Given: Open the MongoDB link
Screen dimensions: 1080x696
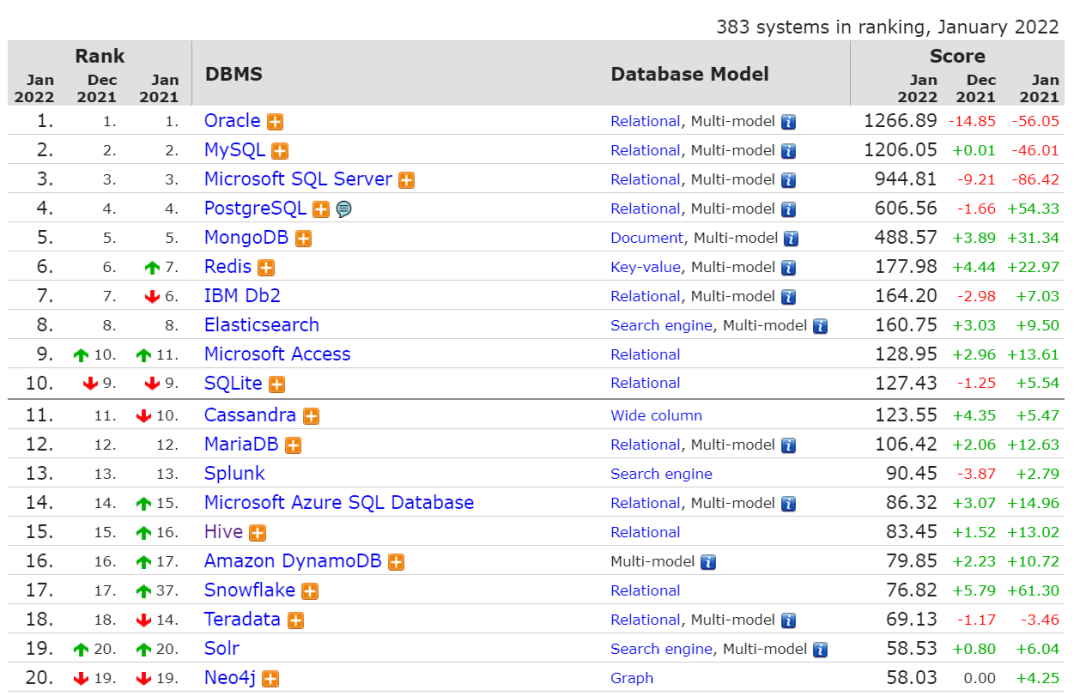Looking at the screenshot, I should 246,238.
